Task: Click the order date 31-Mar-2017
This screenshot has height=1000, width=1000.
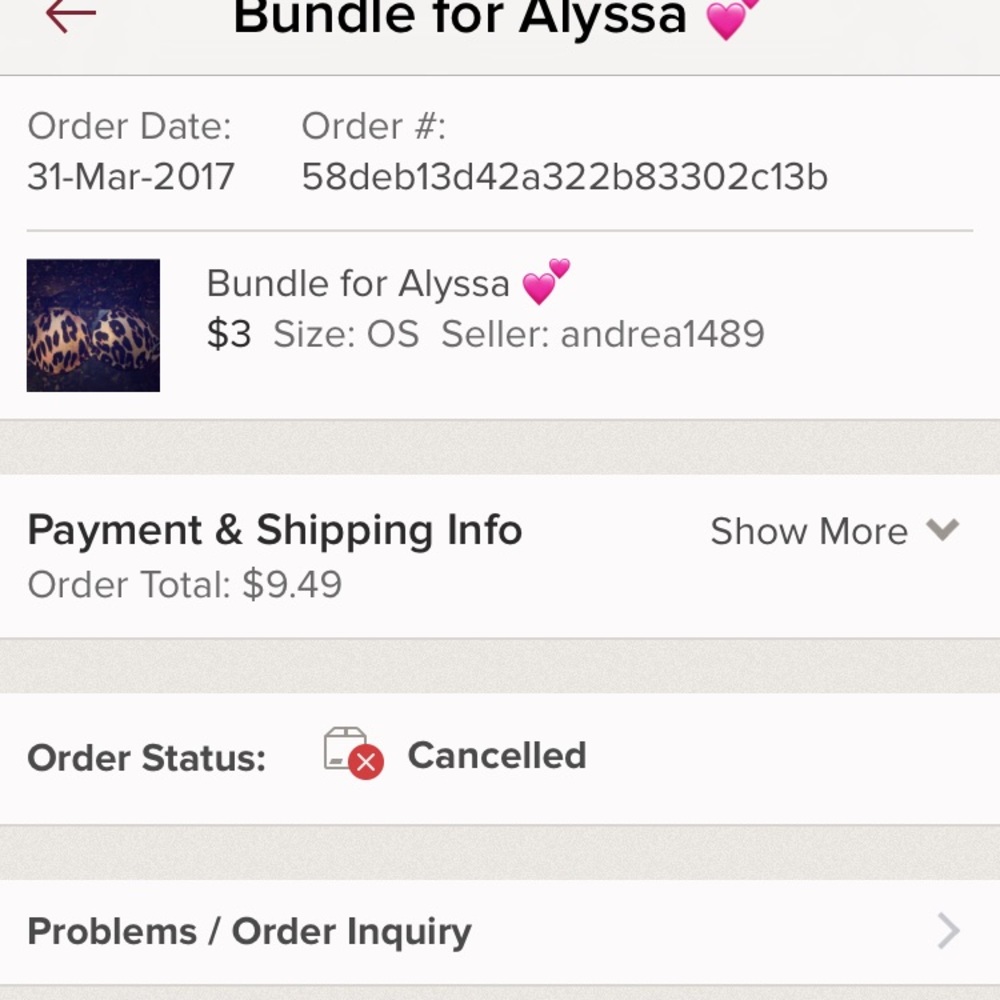Action: 130,177
